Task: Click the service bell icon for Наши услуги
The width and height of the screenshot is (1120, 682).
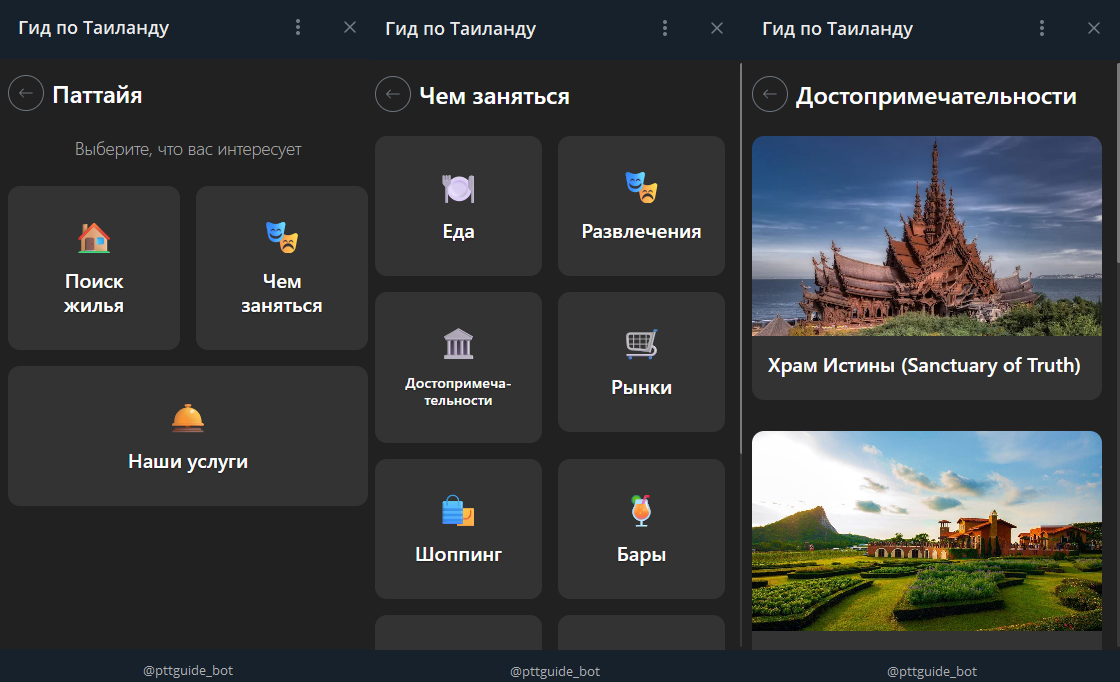Action: point(188,418)
